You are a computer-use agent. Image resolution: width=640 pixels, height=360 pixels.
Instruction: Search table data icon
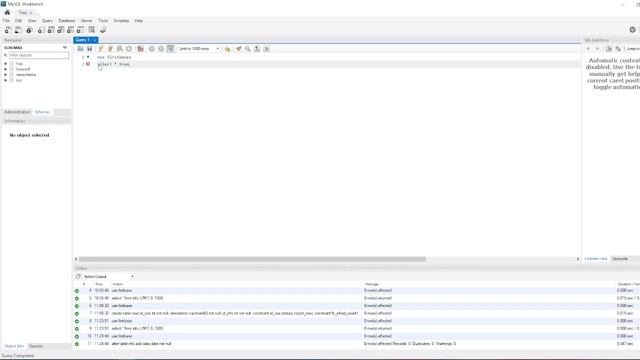(x=92, y=30)
